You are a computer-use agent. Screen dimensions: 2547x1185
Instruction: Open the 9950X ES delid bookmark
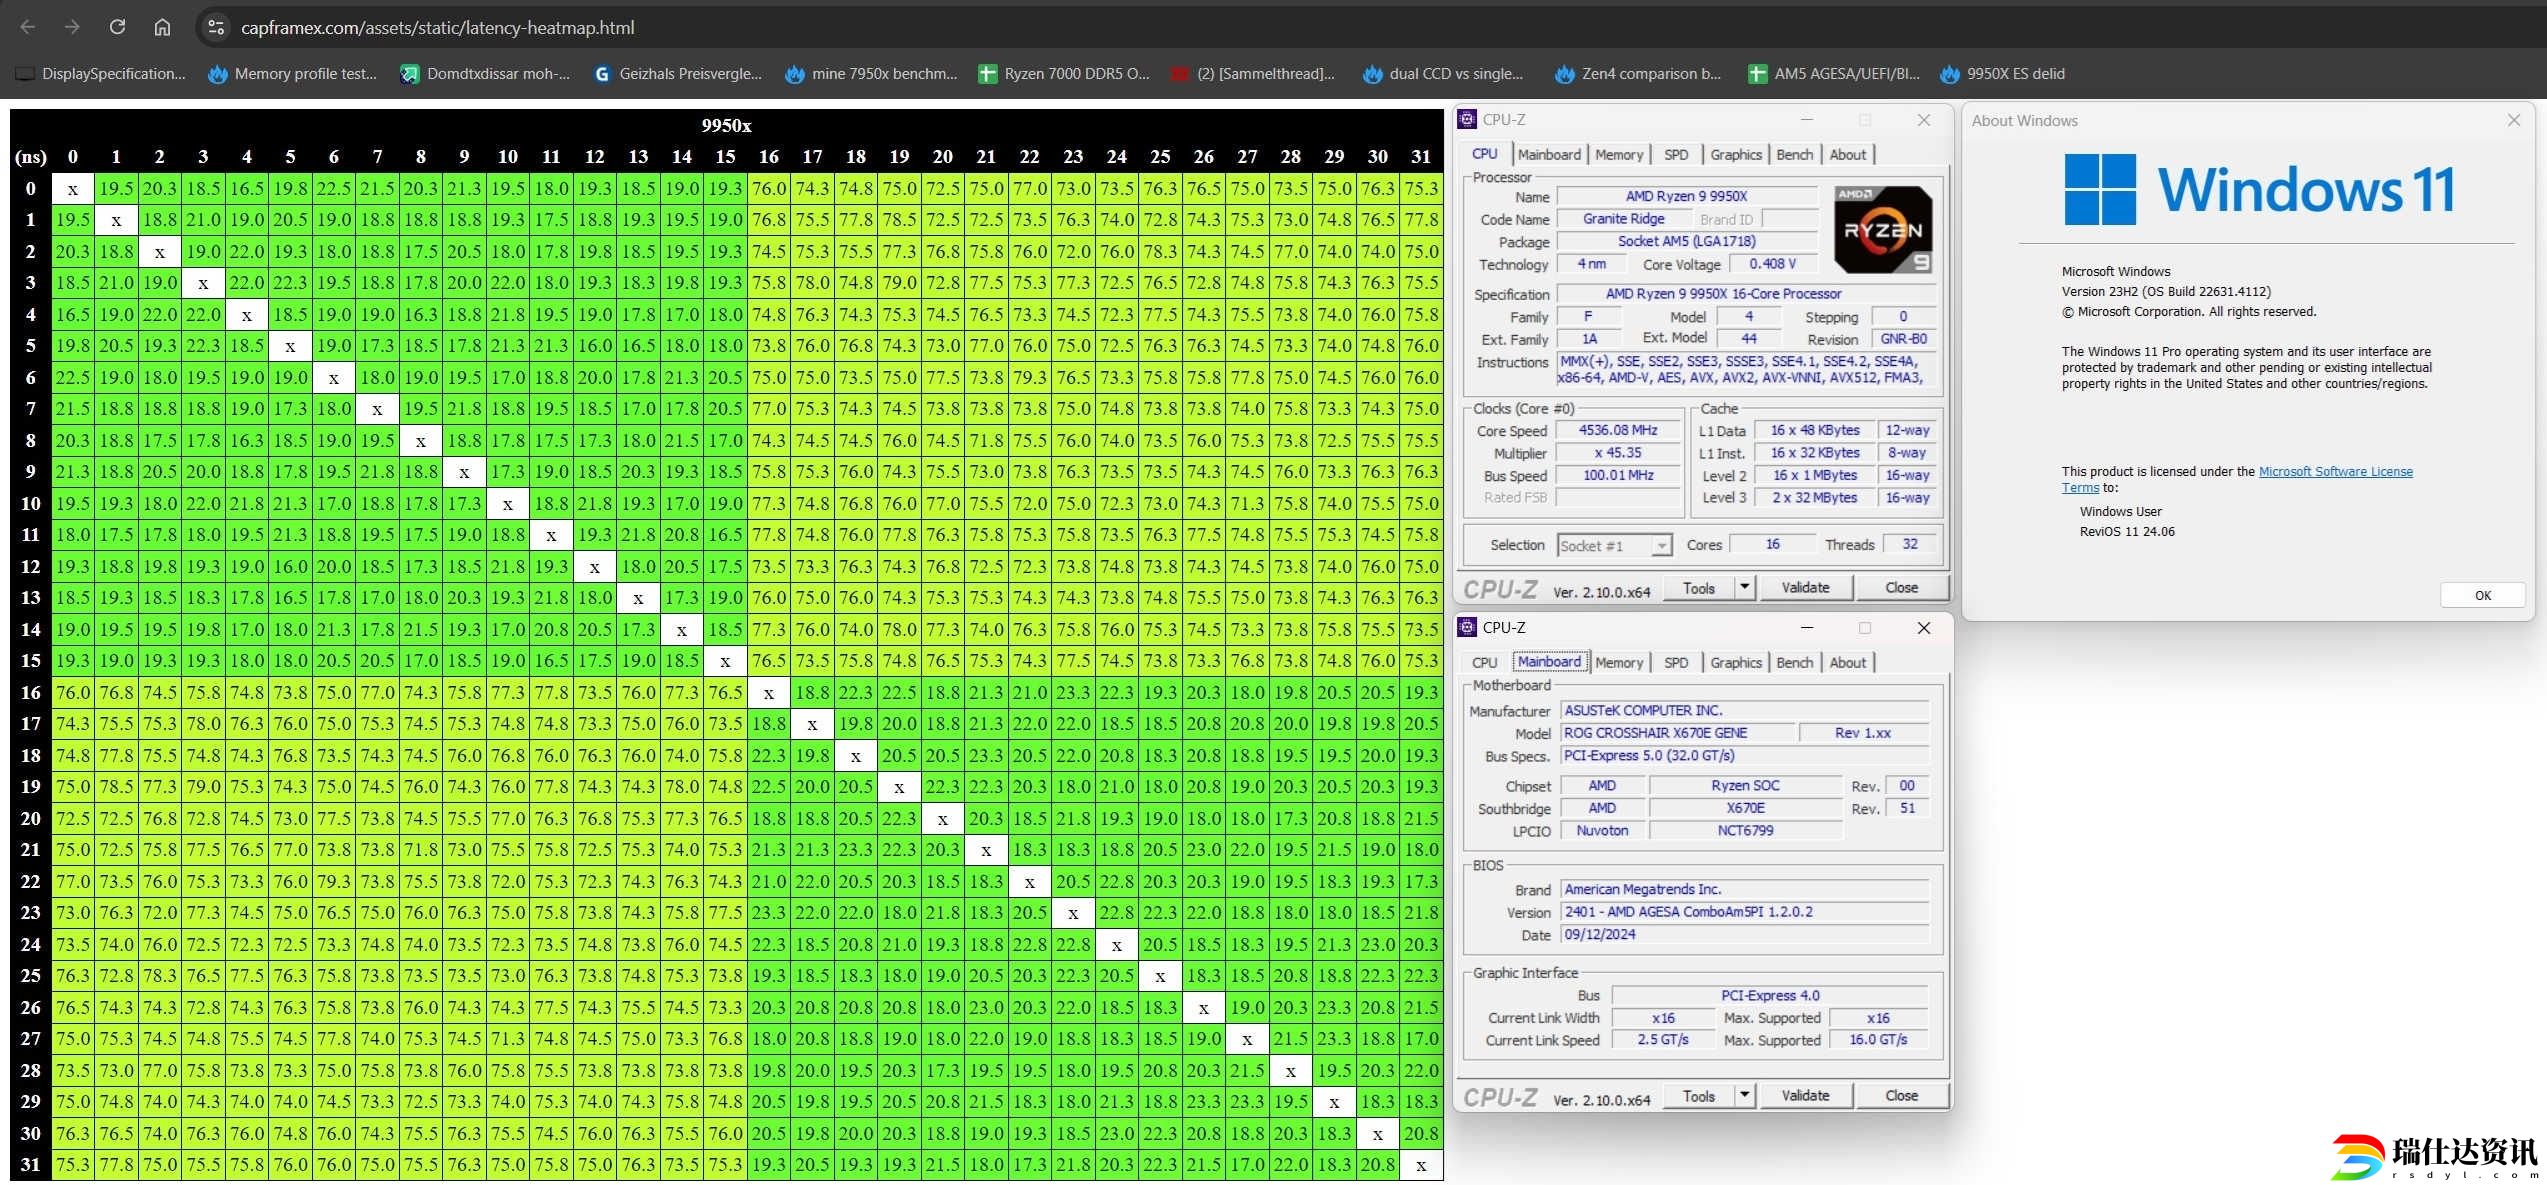coord(2001,73)
